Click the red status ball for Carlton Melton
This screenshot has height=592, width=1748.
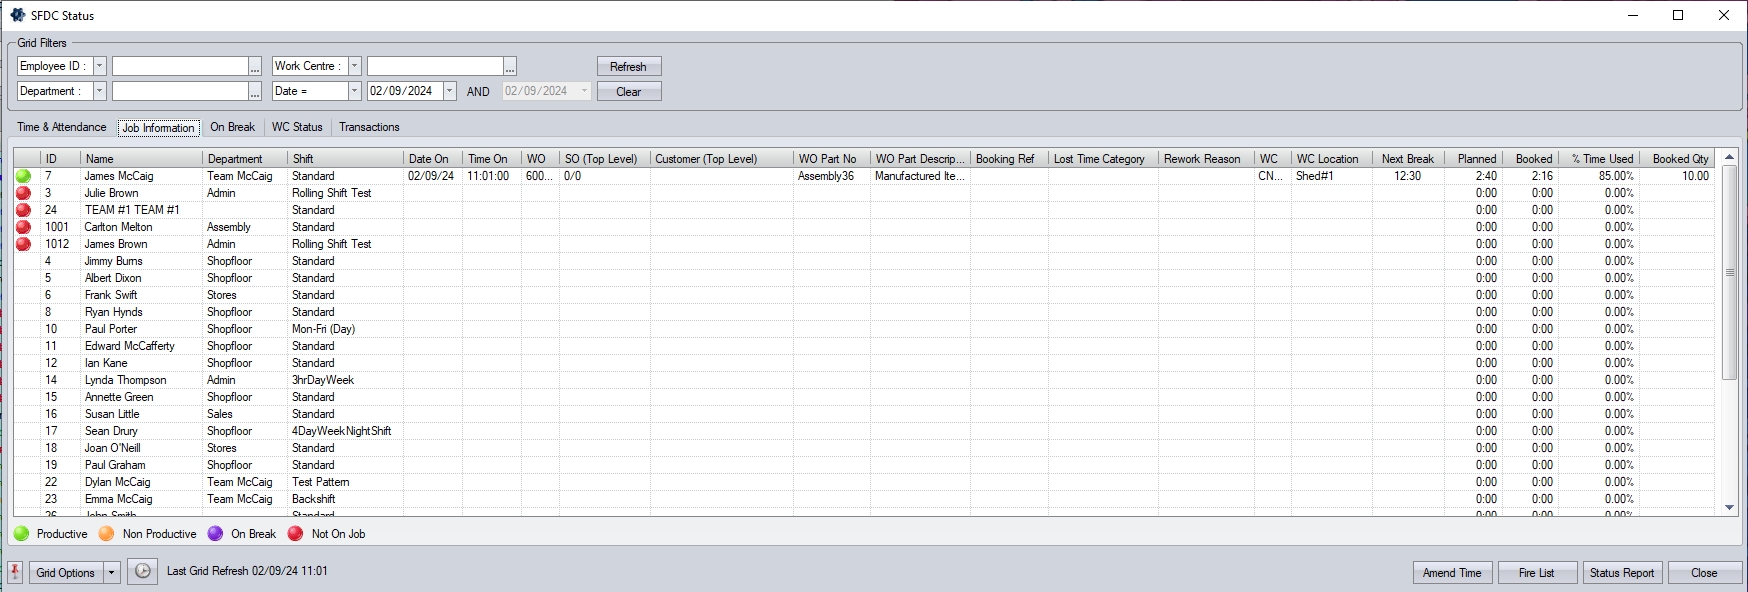coord(23,227)
